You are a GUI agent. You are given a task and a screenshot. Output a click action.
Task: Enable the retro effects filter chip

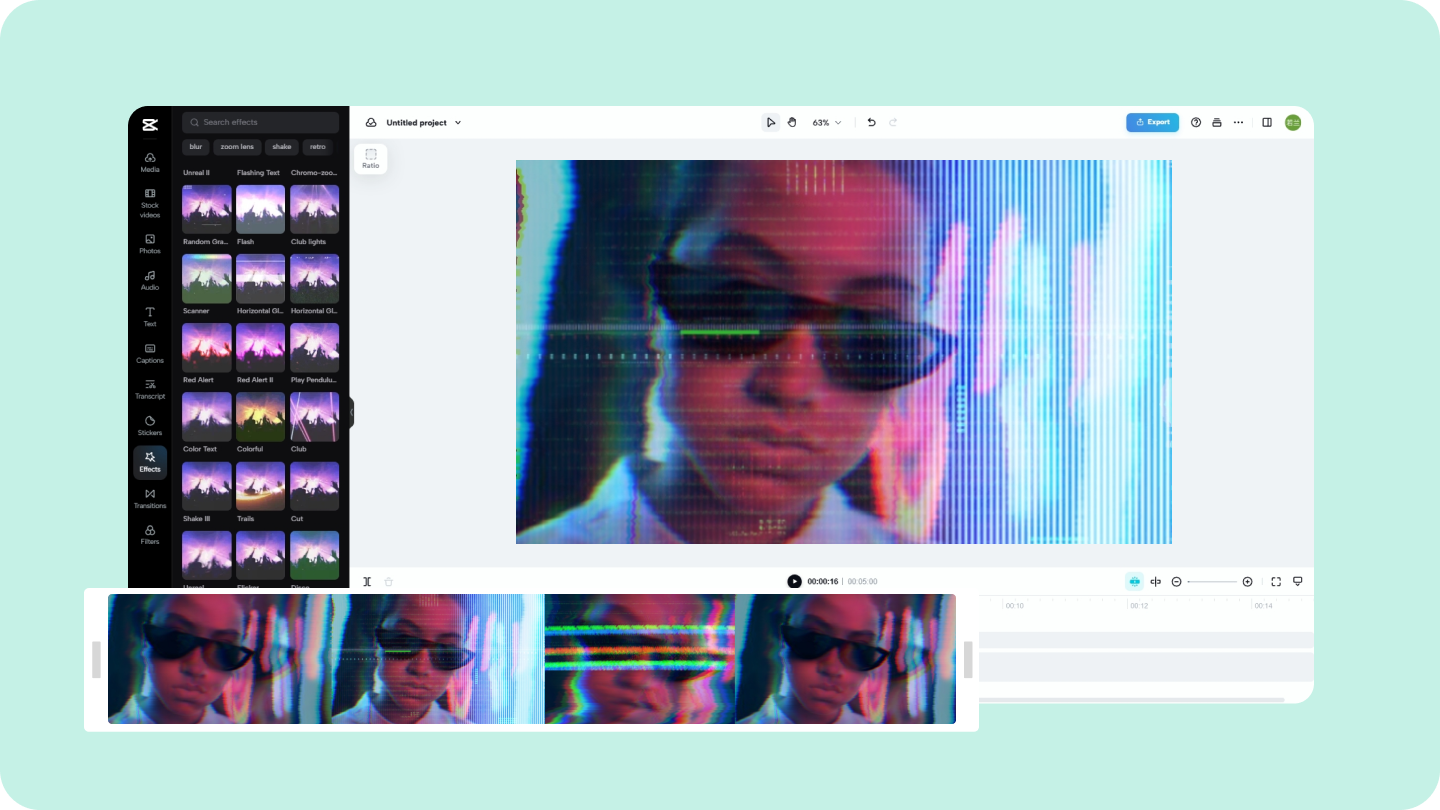pos(317,147)
